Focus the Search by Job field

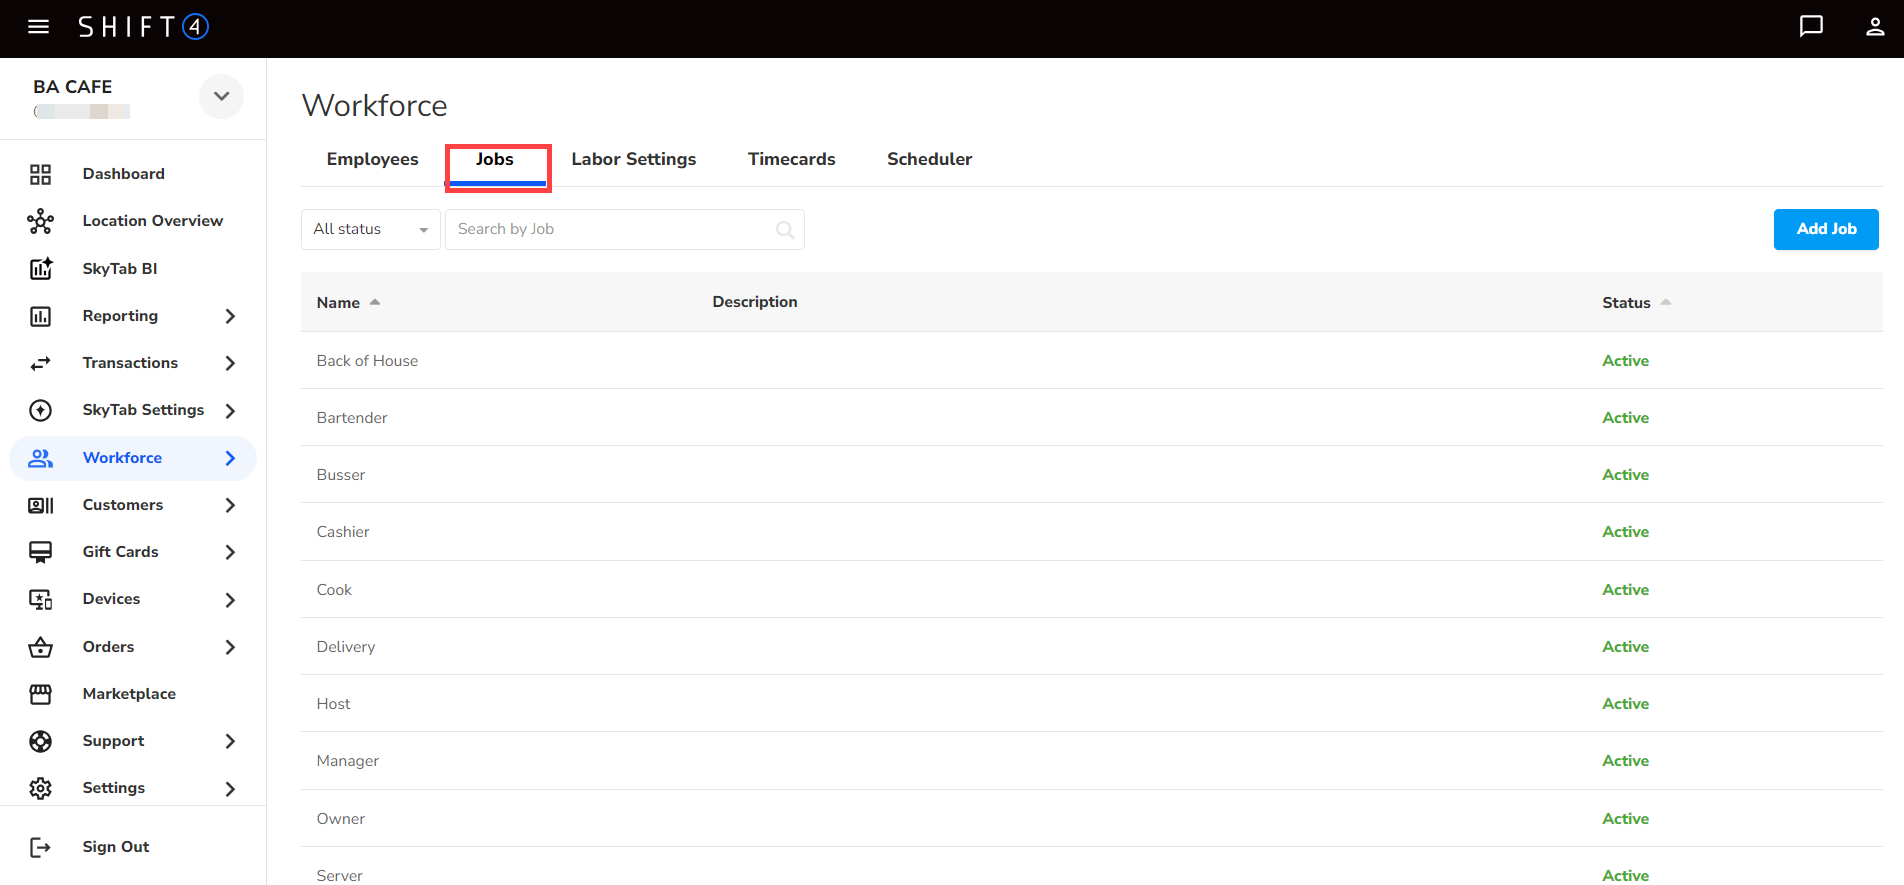610,230
